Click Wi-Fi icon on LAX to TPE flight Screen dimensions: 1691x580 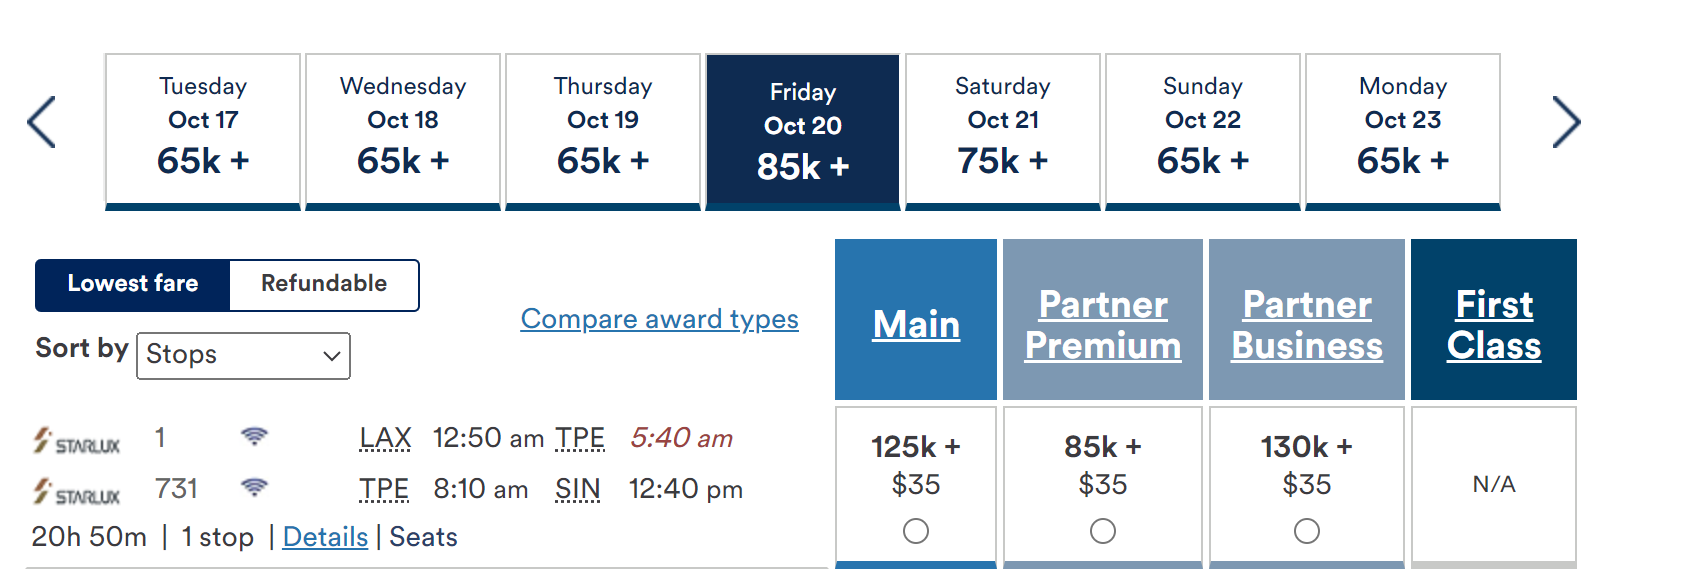point(254,437)
